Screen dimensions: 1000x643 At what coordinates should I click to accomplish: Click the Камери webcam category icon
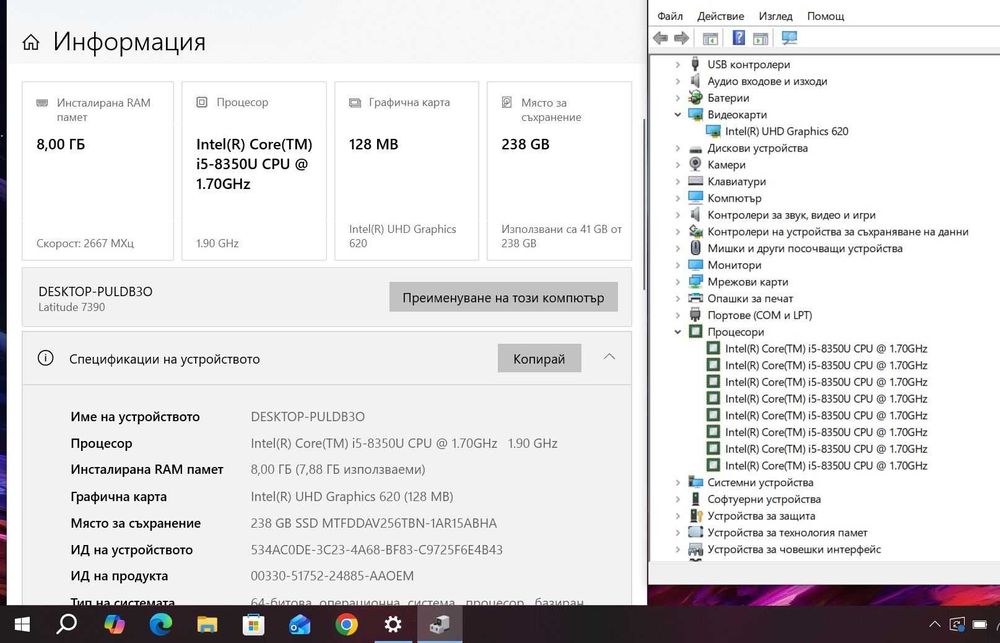695,165
